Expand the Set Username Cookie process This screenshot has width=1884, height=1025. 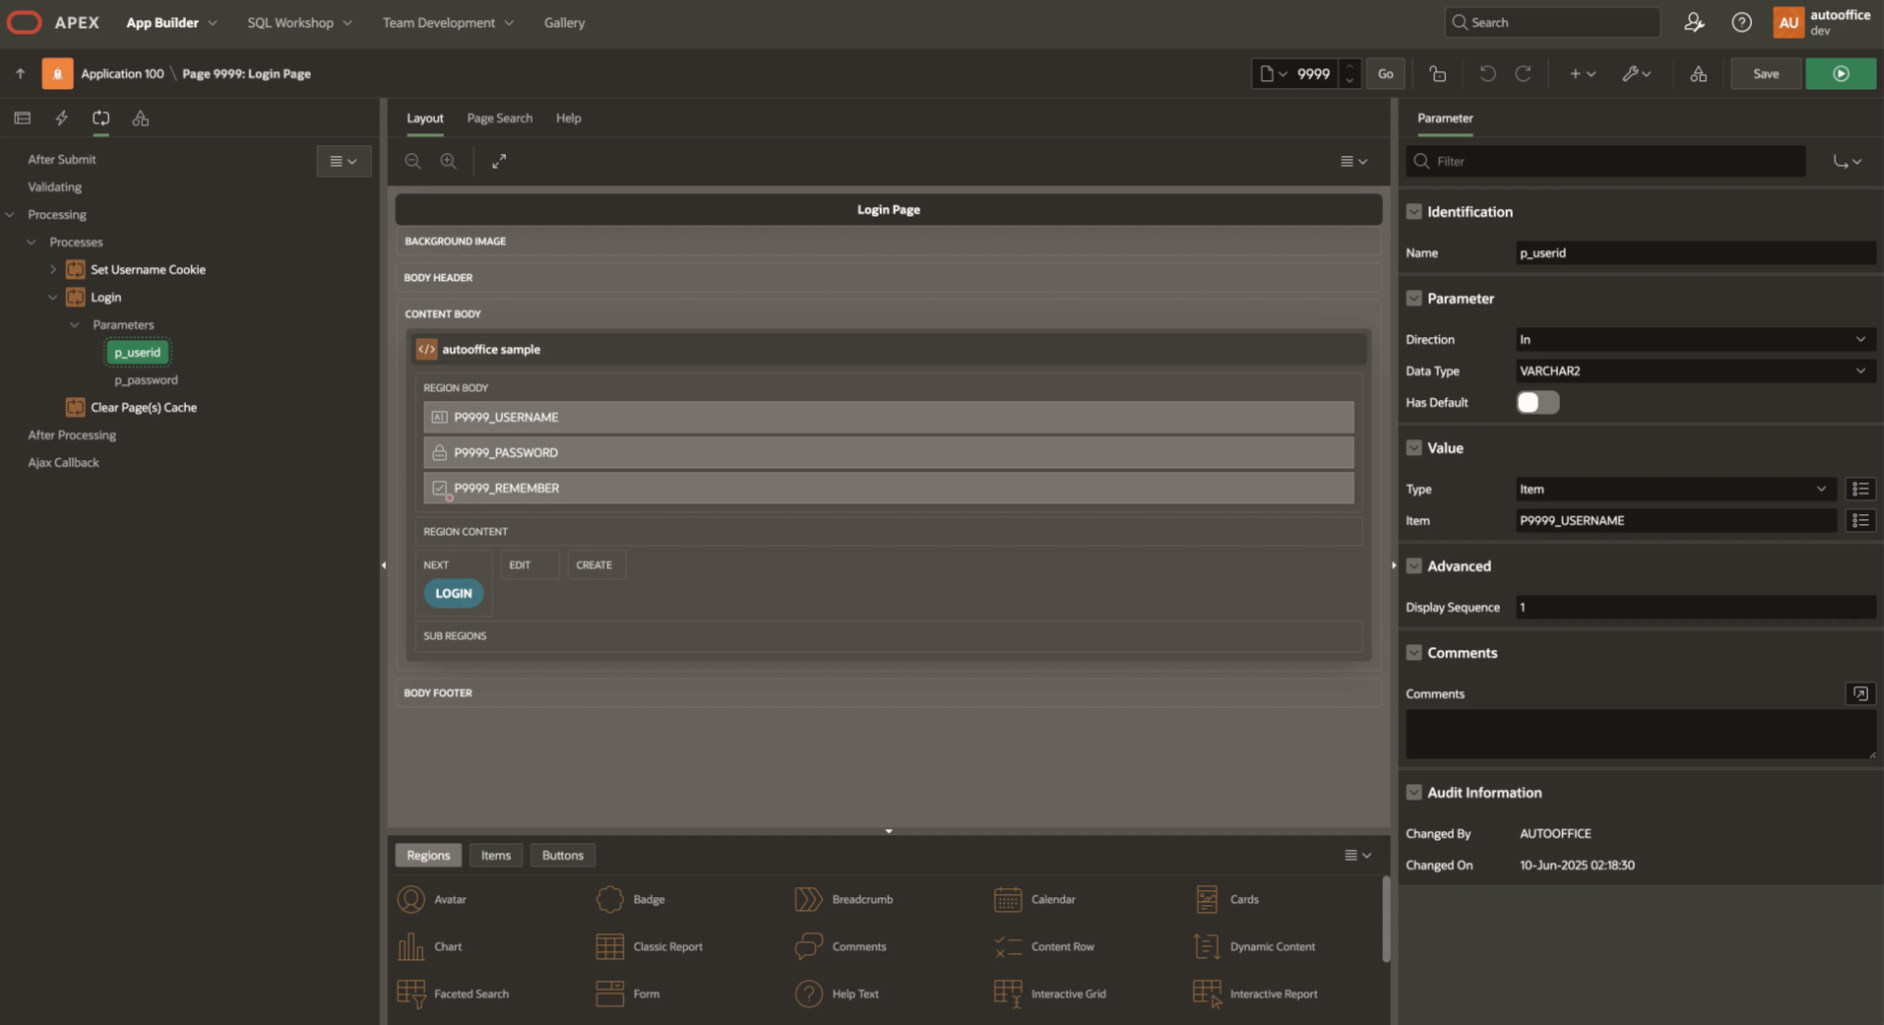pos(53,270)
